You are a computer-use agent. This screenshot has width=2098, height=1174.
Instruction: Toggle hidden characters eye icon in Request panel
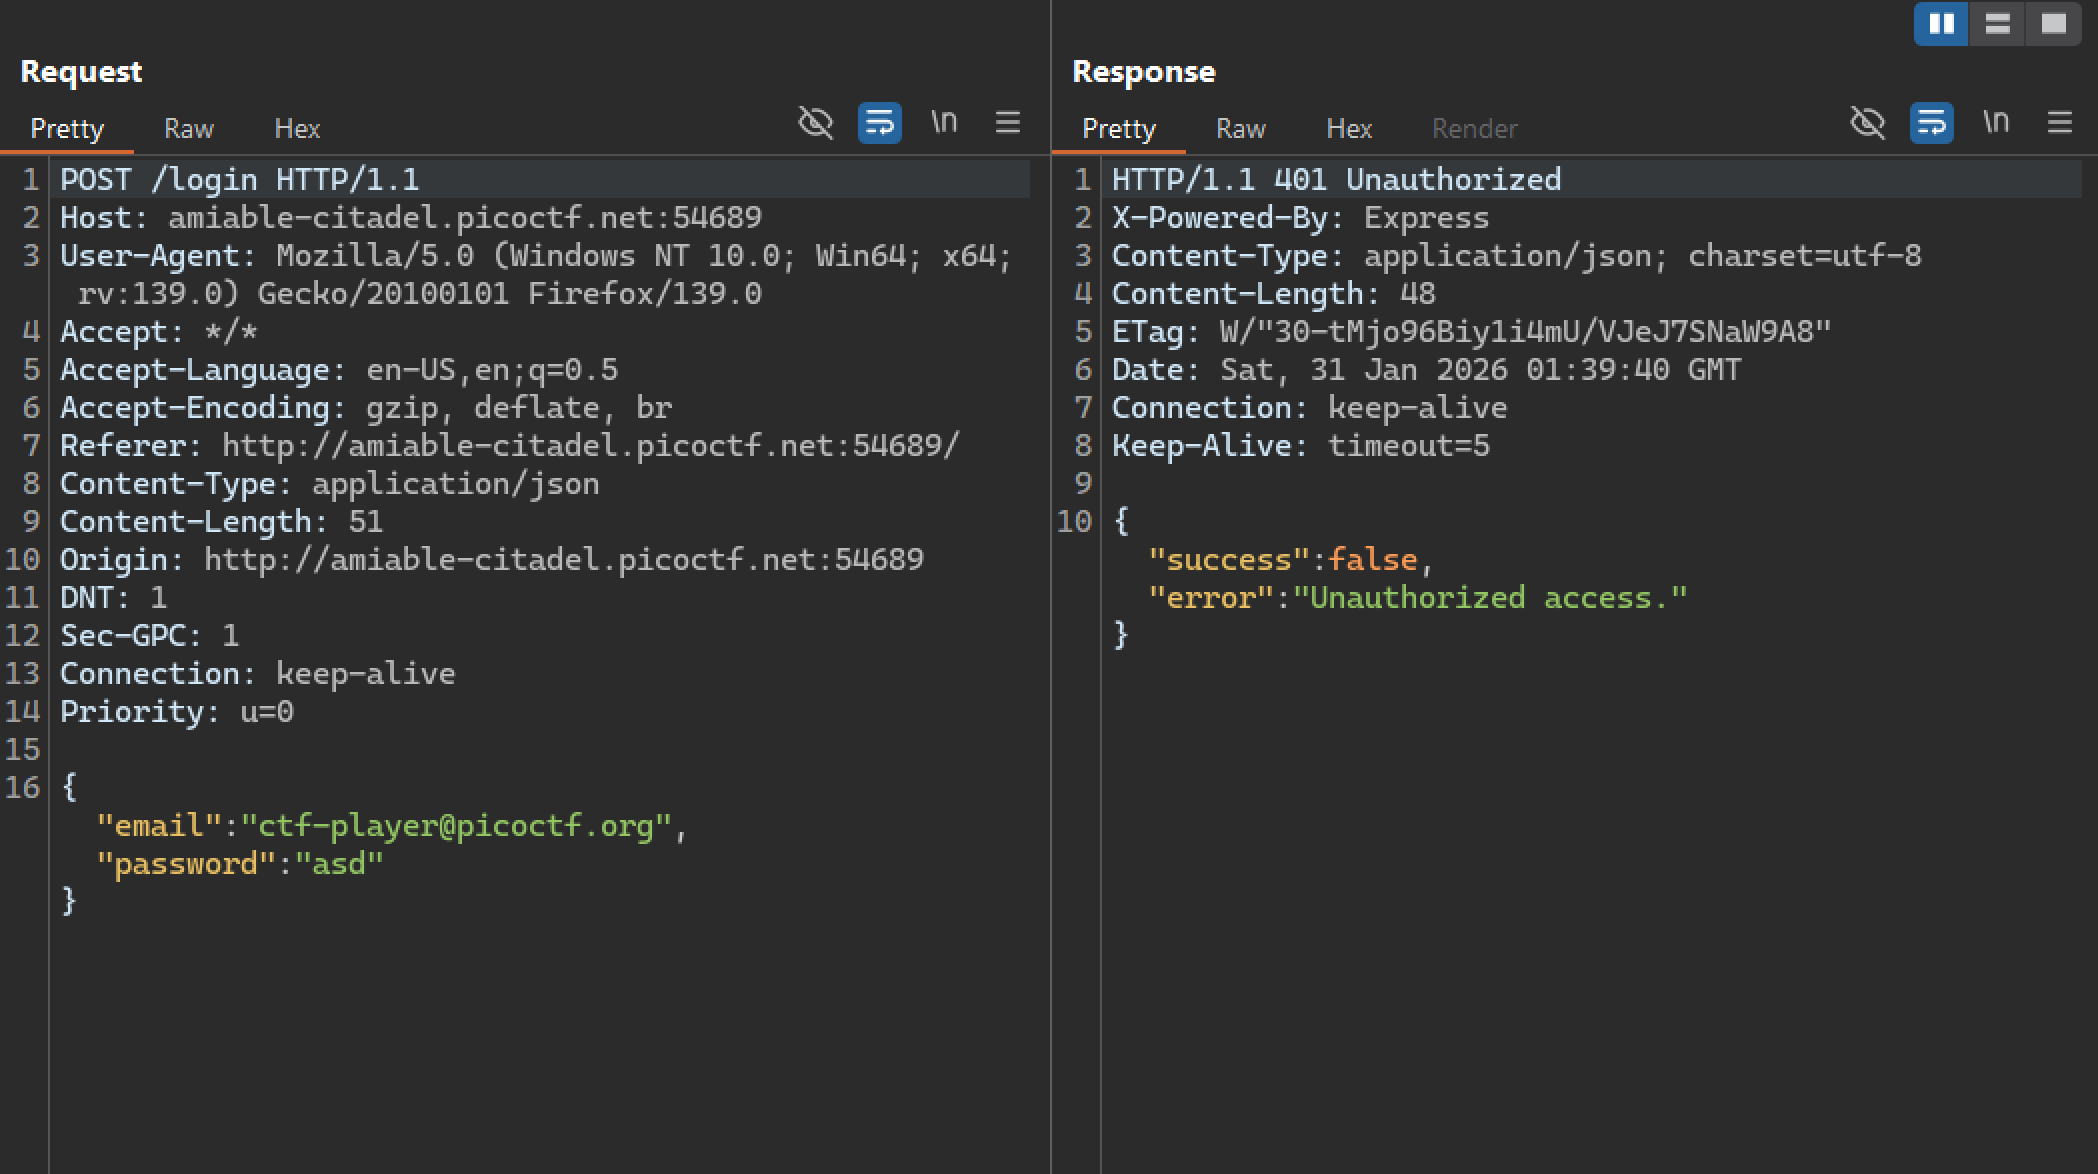point(816,123)
